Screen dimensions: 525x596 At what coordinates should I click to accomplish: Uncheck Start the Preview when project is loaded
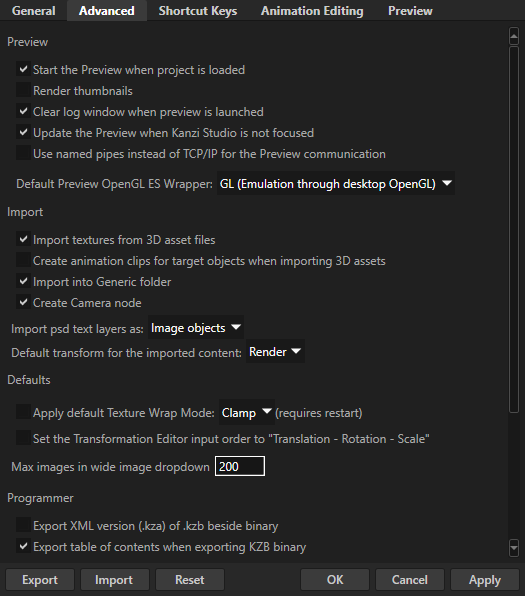coord(23,69)
